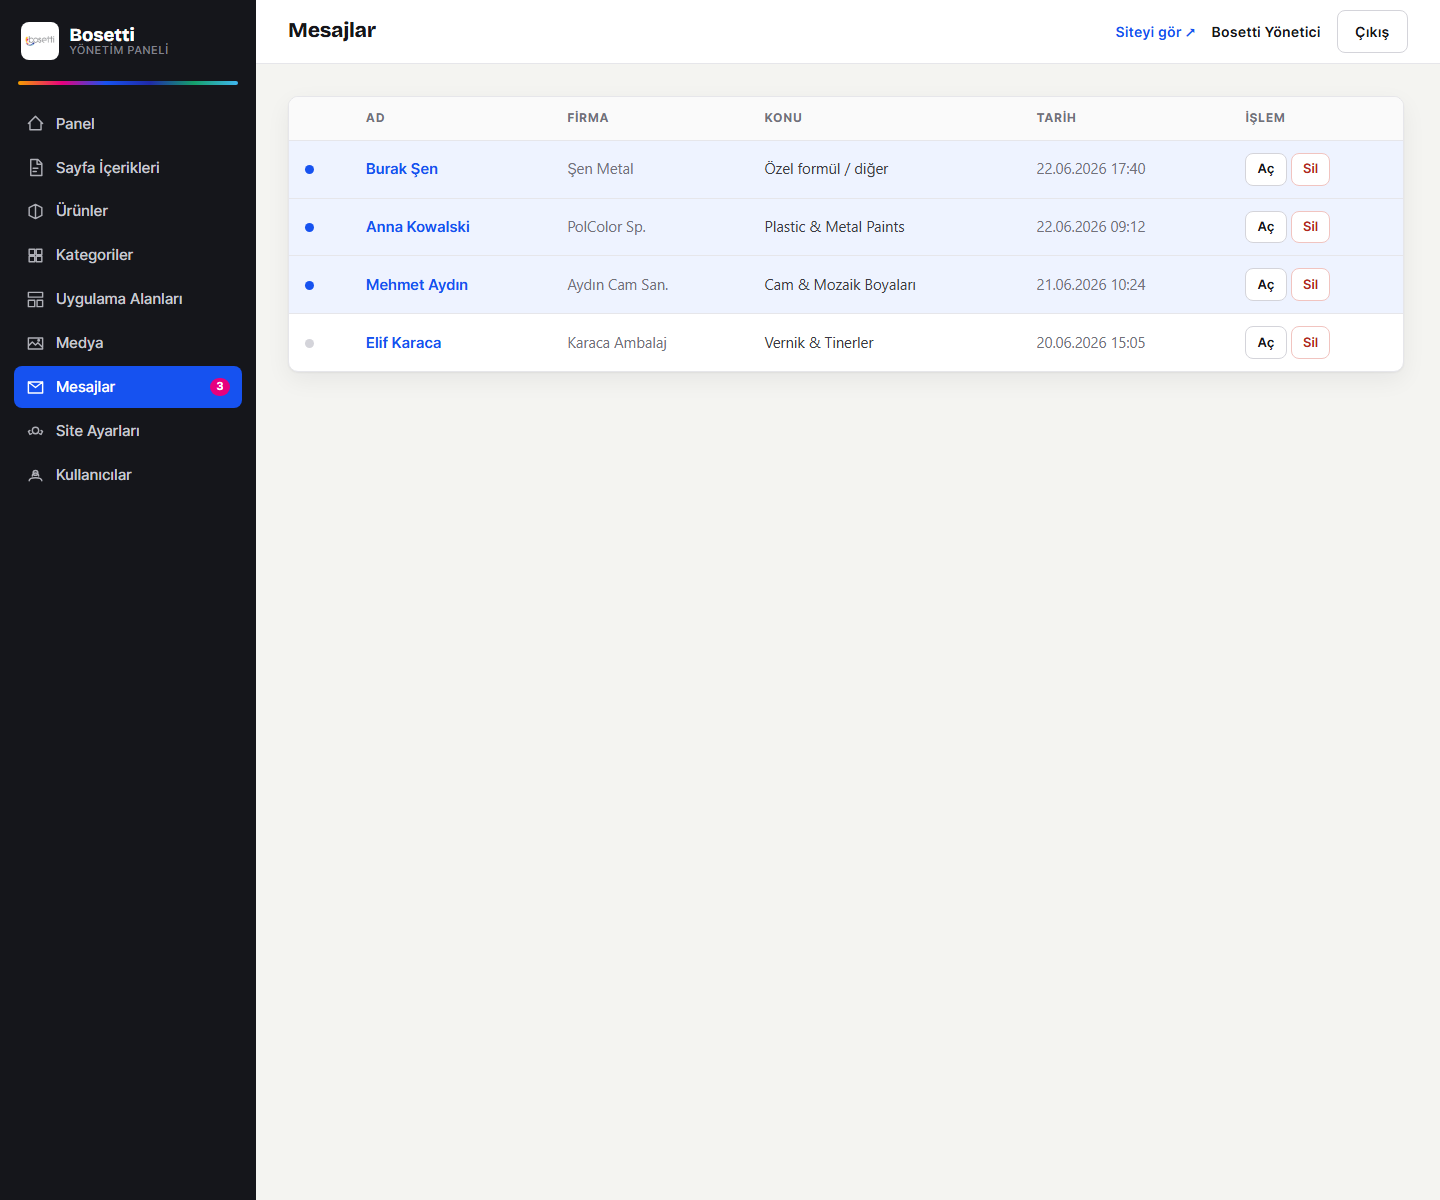This screenshot has width=1440, height=1200.
Task: Click the Medya image icon
Action: pyautogui.click(x=35, y=343)
